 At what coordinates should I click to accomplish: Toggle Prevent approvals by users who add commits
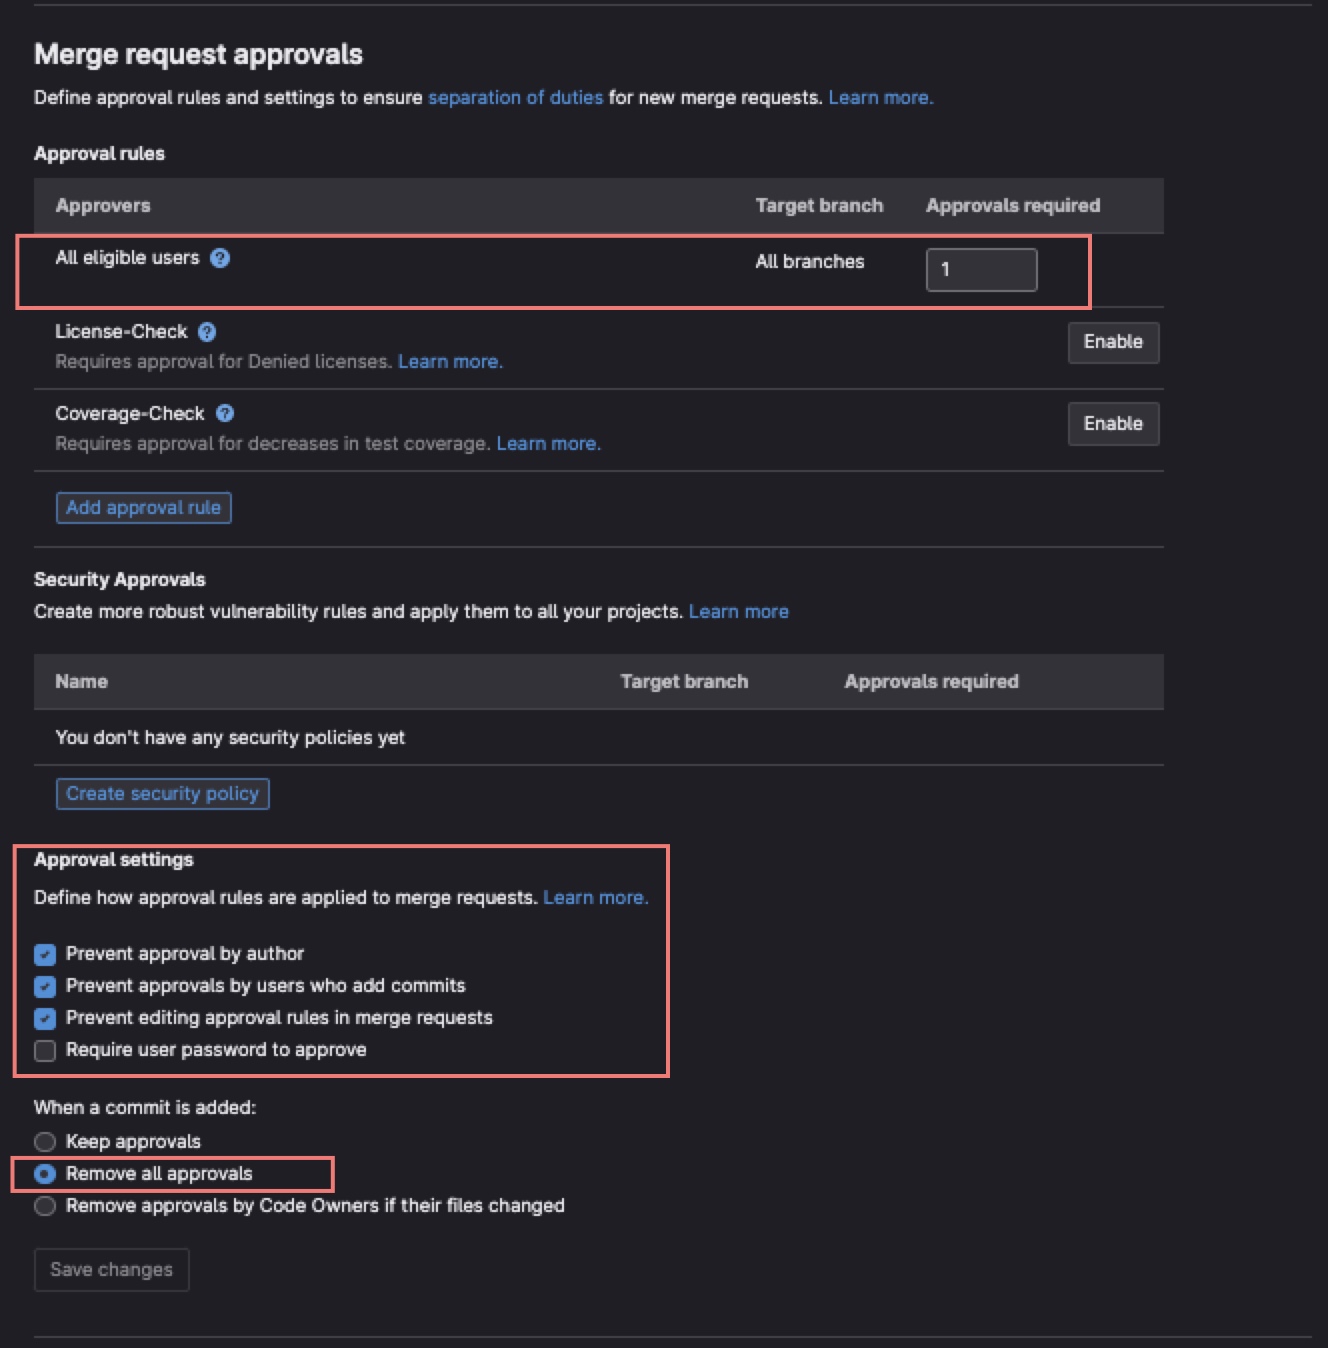click(45, 986)
